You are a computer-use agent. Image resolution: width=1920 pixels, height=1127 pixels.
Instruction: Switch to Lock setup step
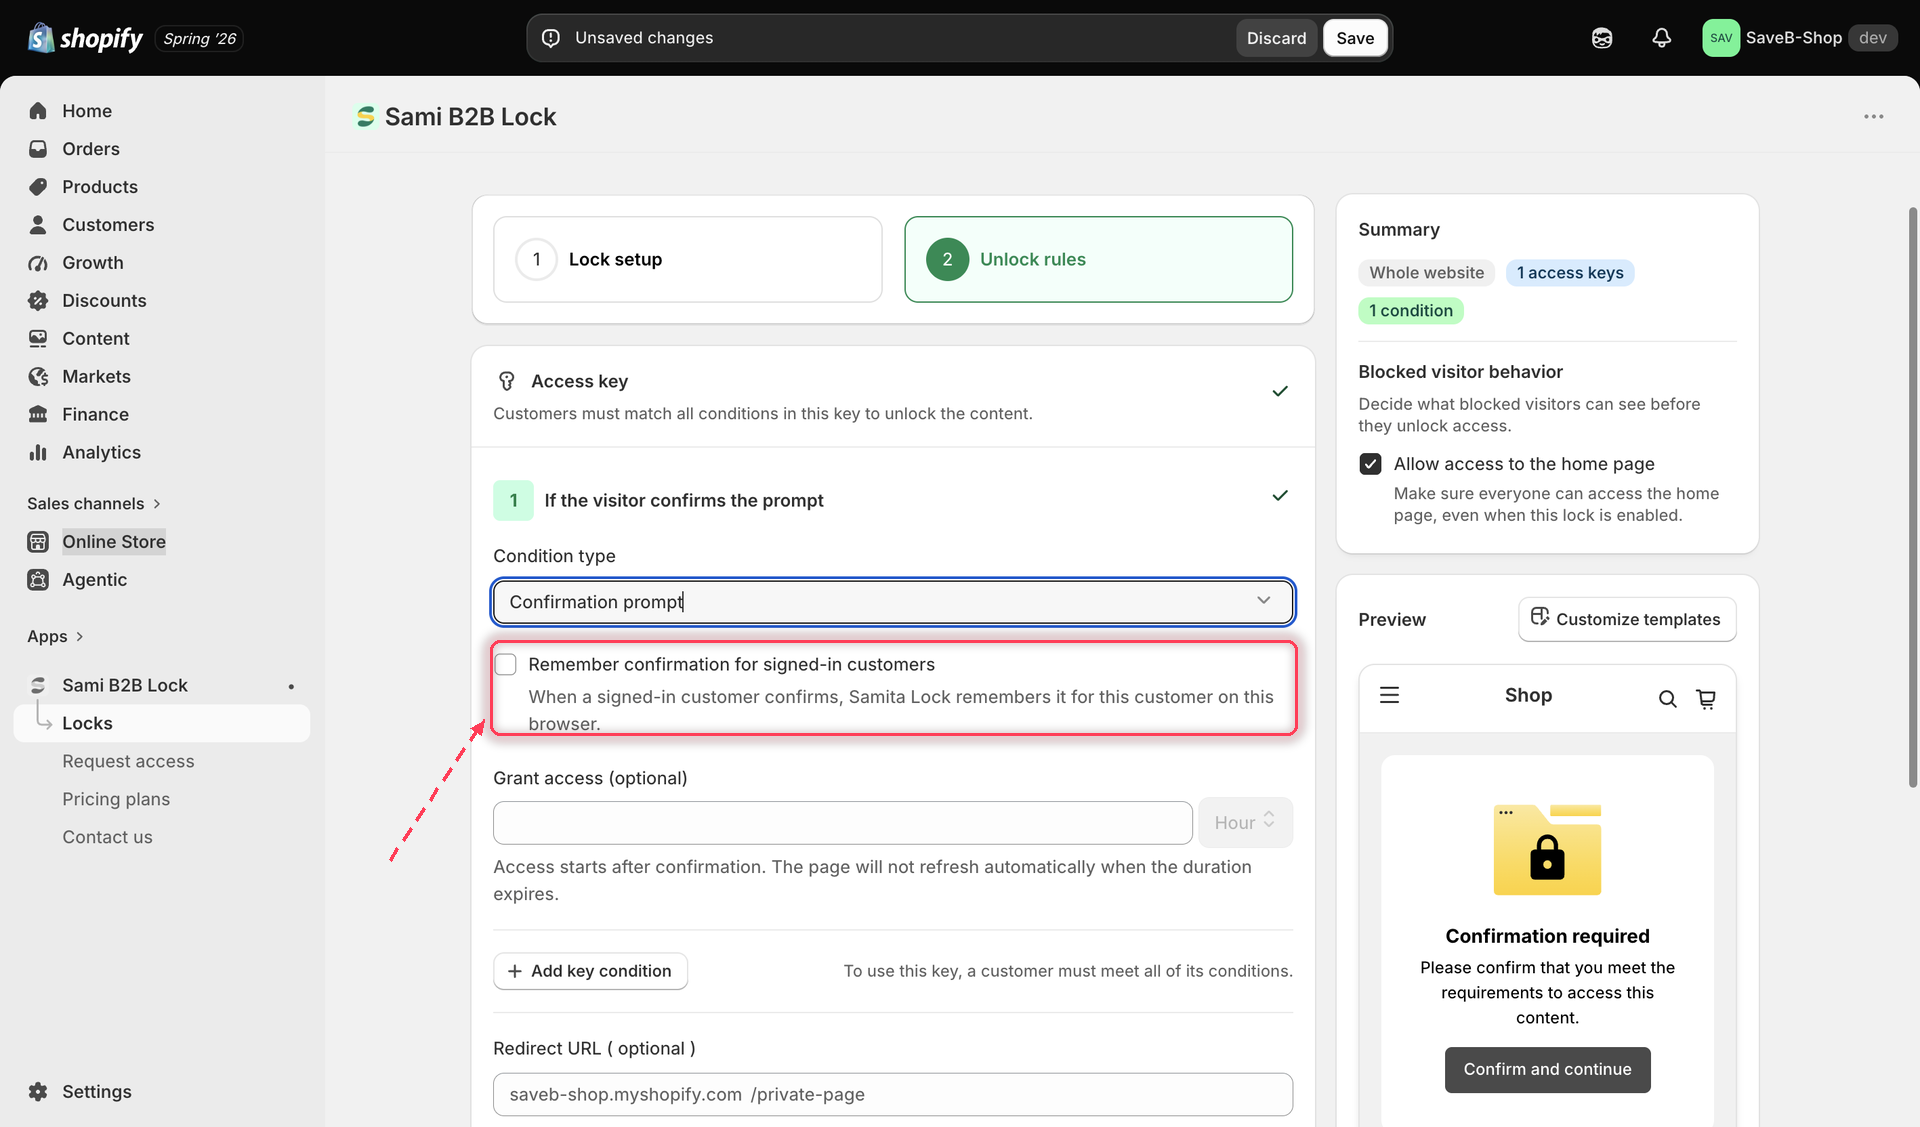click(688, 260)
